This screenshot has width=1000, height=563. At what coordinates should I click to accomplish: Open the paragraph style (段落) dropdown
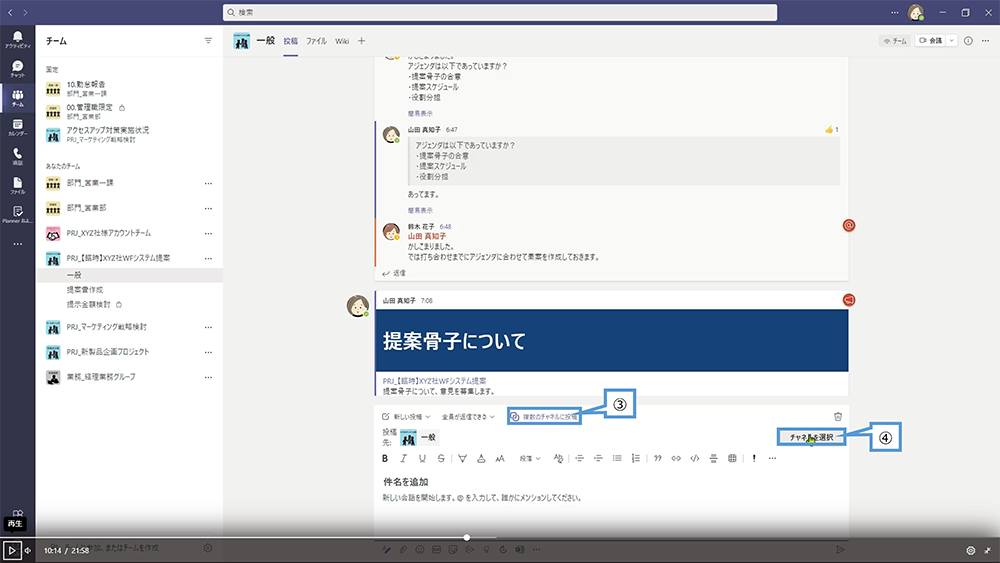pos(530,458)
